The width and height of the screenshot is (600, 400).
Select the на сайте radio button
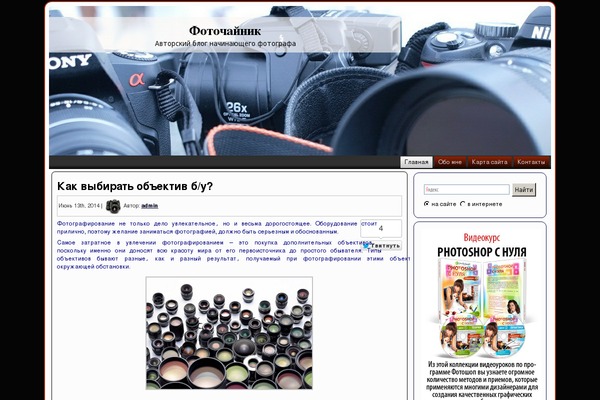[427, 204]
